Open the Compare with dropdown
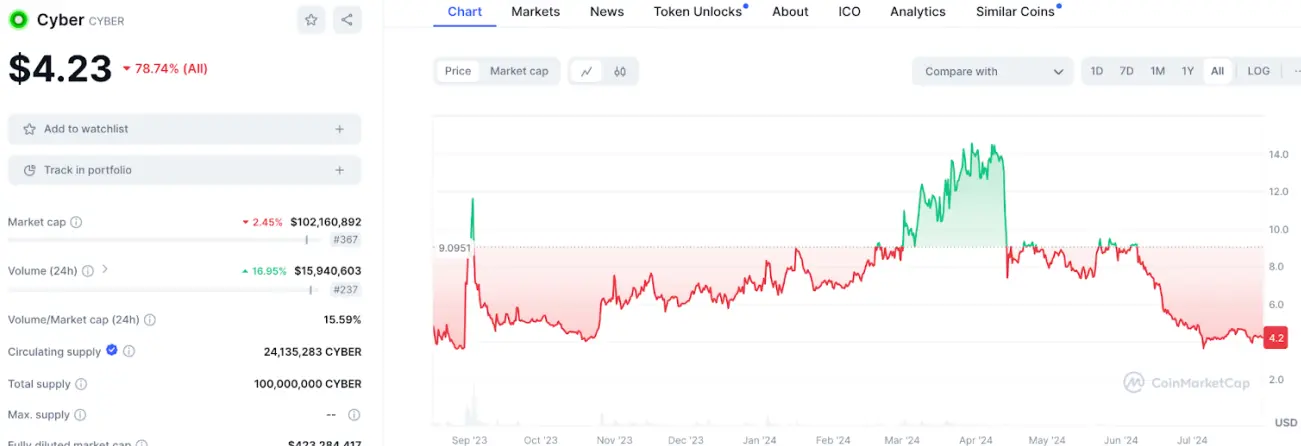 click(993, 71)
